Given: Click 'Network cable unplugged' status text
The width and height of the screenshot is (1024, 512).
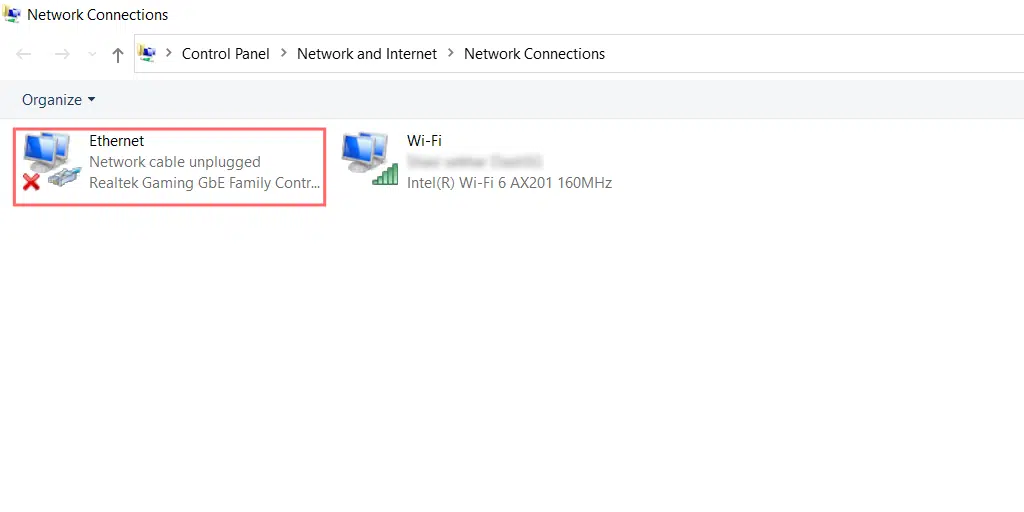Looking at the screenshot, I should (174, 161).
